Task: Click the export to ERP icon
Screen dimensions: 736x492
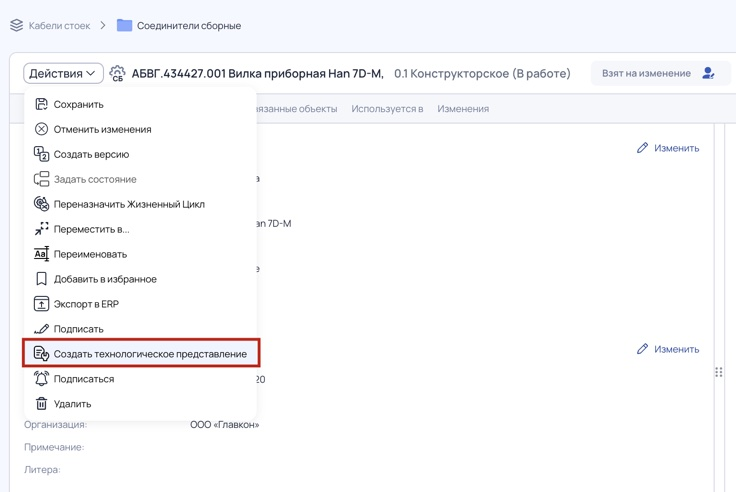Action: pos(41,304)
